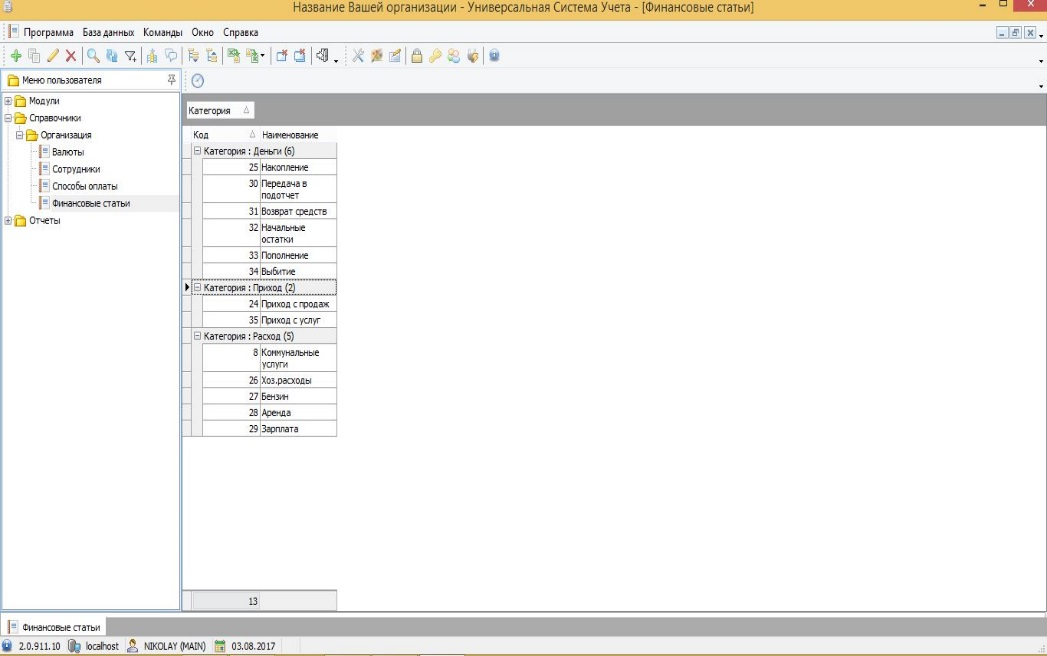The height and width of the screenshot is (656, 1047).
Task: Click the funnel filter toolbar icon
Action: (x=131, y=56)
